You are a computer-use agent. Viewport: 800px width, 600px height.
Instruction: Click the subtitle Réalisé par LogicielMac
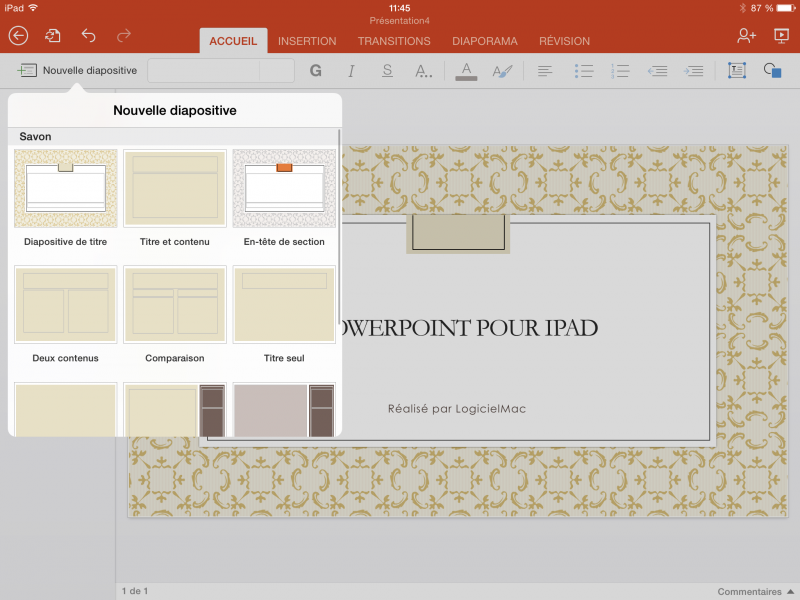[457, 409]
